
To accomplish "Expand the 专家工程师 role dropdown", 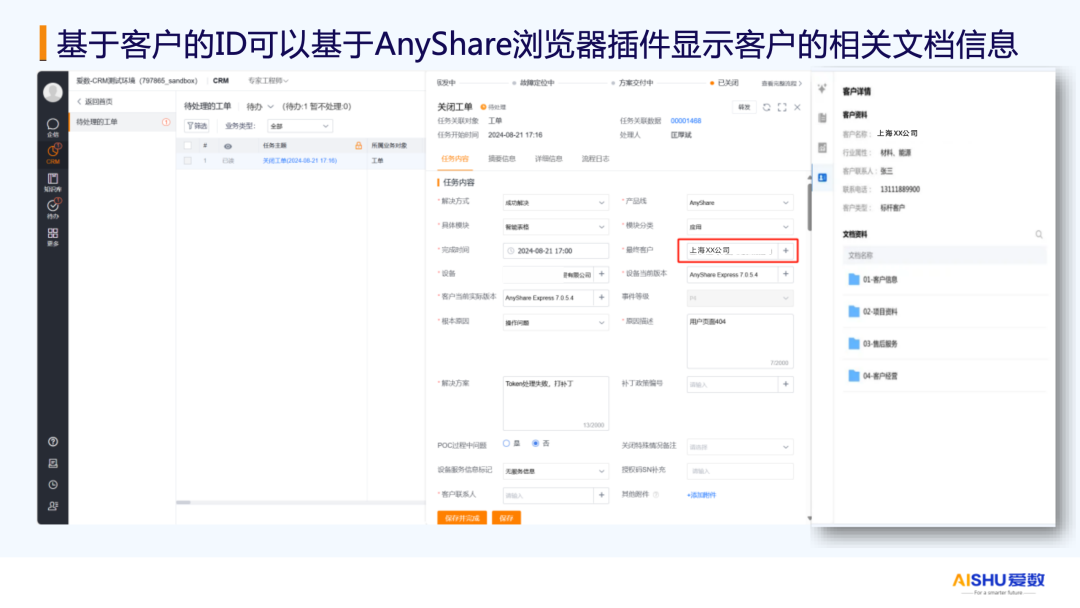I will point(268,81).
